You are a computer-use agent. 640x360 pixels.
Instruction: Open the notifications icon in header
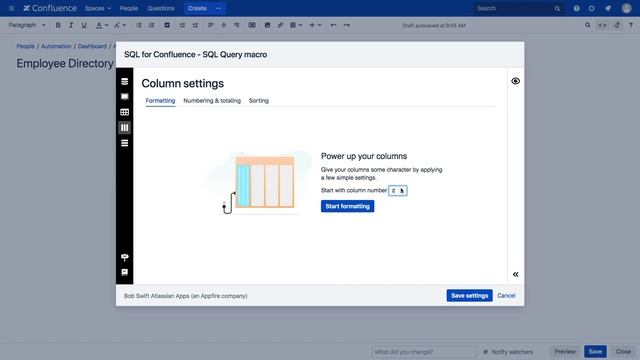click(608, 8)
